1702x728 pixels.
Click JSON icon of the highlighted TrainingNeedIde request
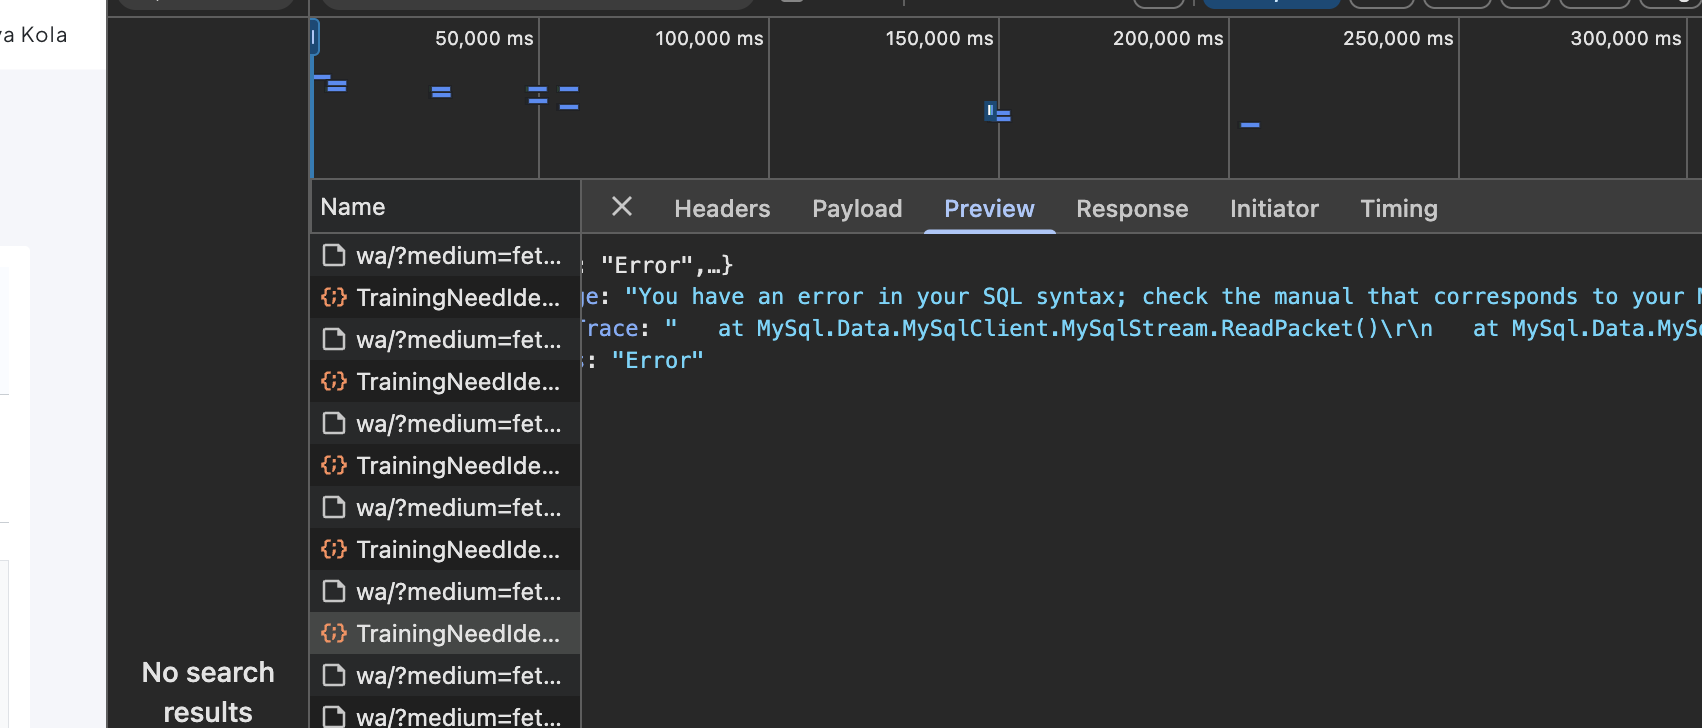[x=334, y=634]
